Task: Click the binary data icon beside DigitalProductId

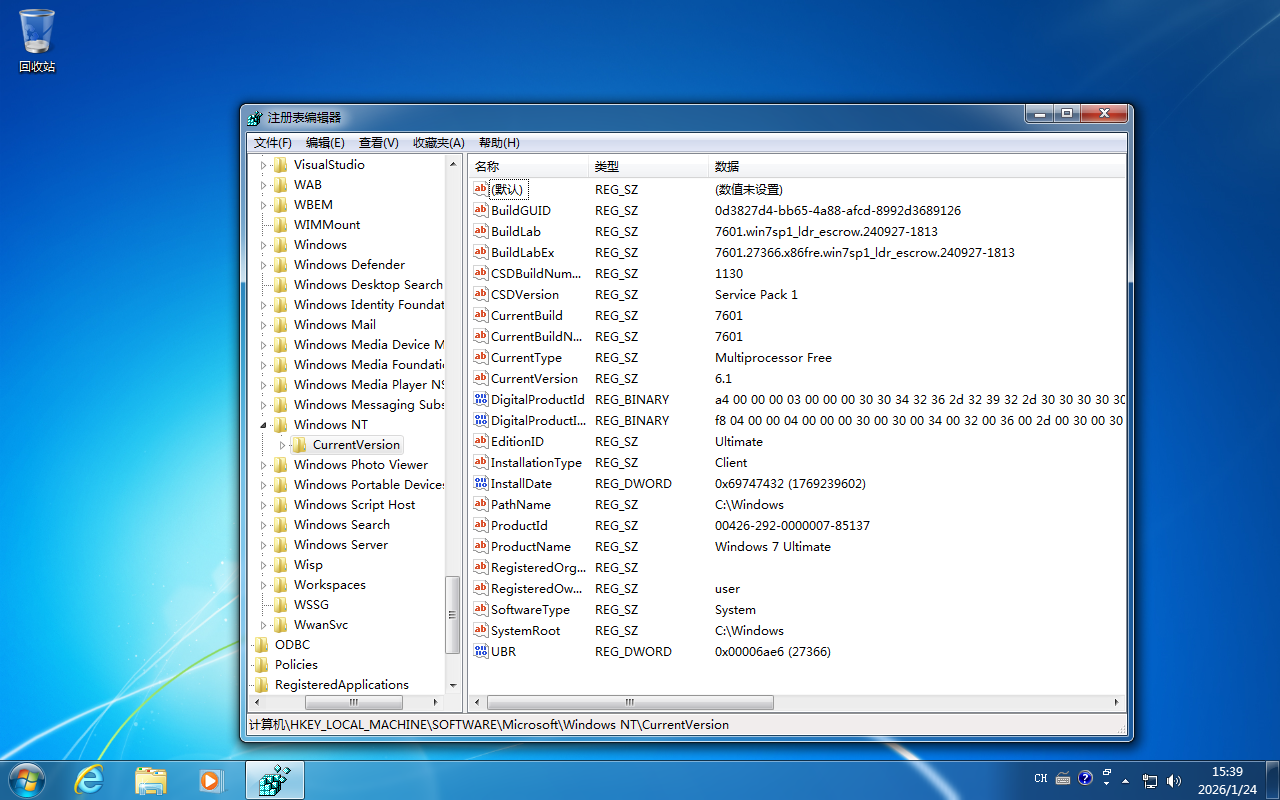Action: (479, 399)
